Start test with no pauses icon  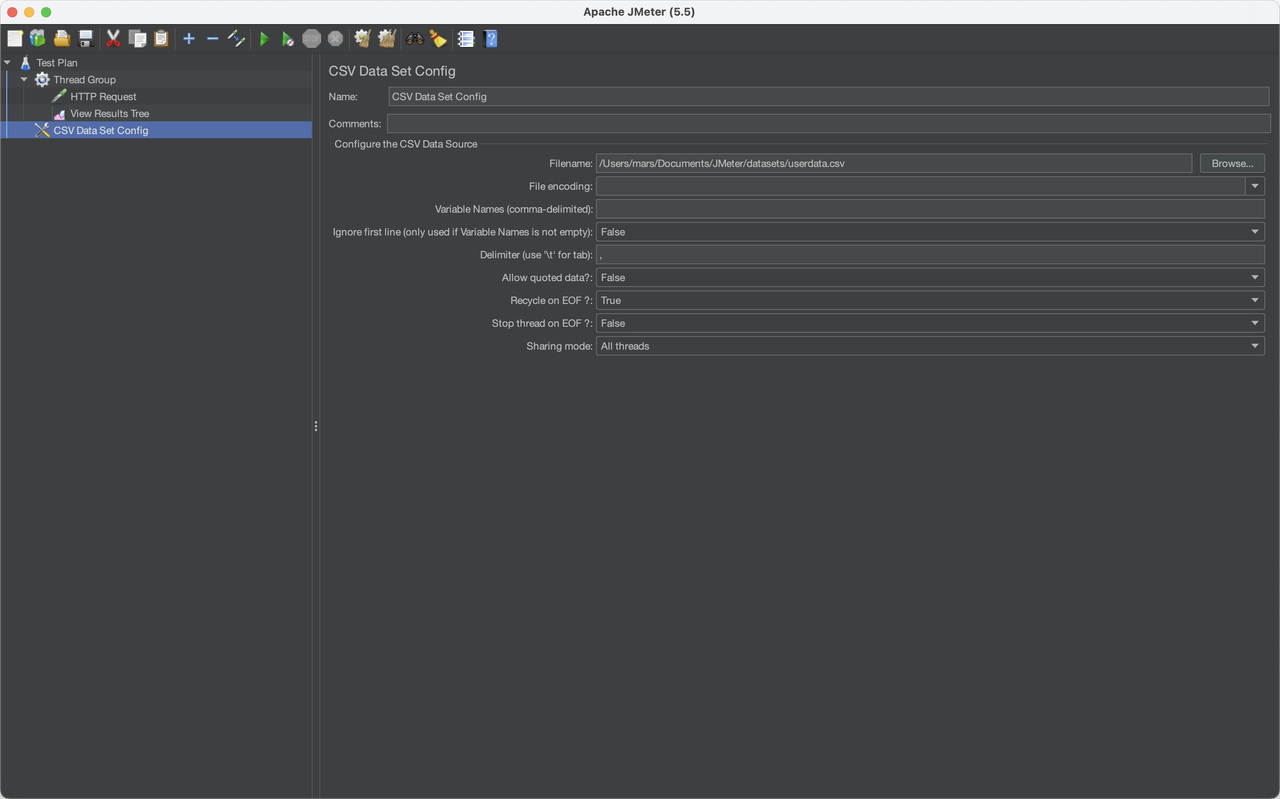(288, 39)
